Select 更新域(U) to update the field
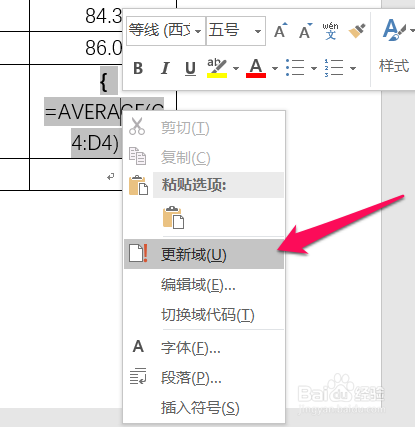This screenshot has width=415, height=427. 204,254
